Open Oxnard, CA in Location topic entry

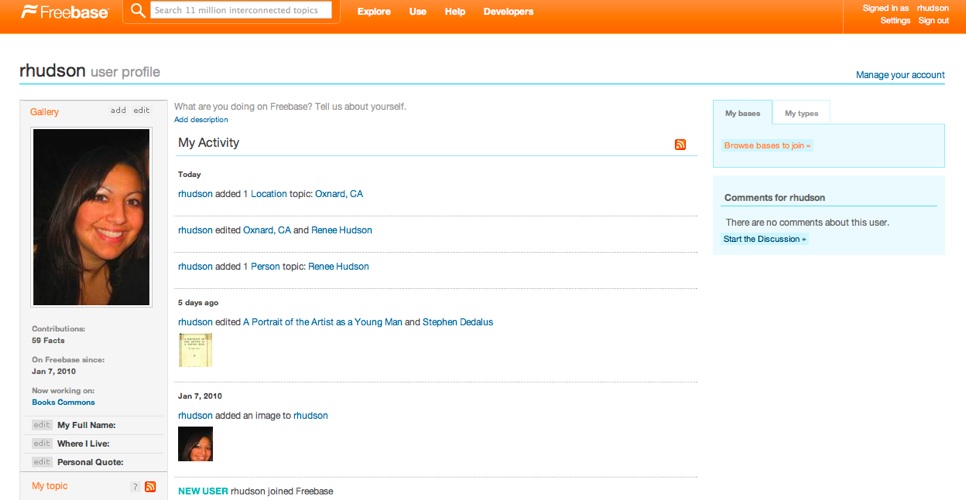(339, 193)
